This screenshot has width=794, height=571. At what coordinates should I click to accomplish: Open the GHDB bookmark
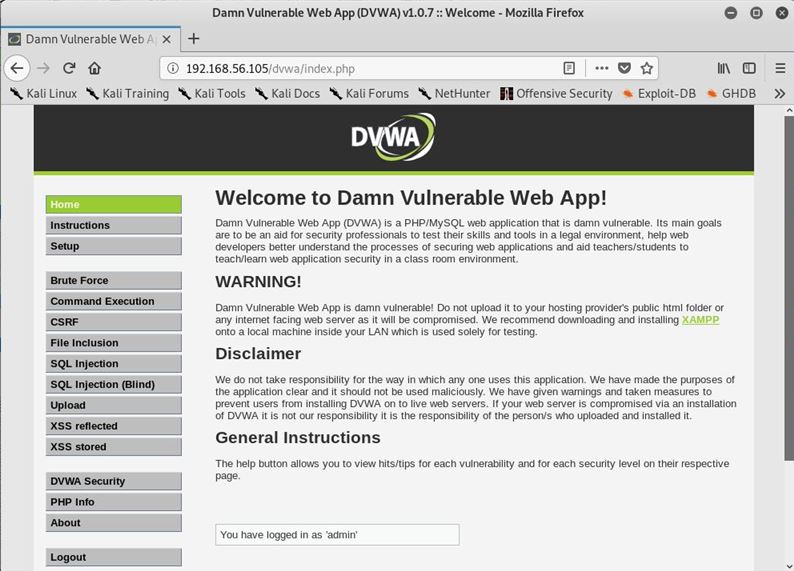tap(731, 94)
